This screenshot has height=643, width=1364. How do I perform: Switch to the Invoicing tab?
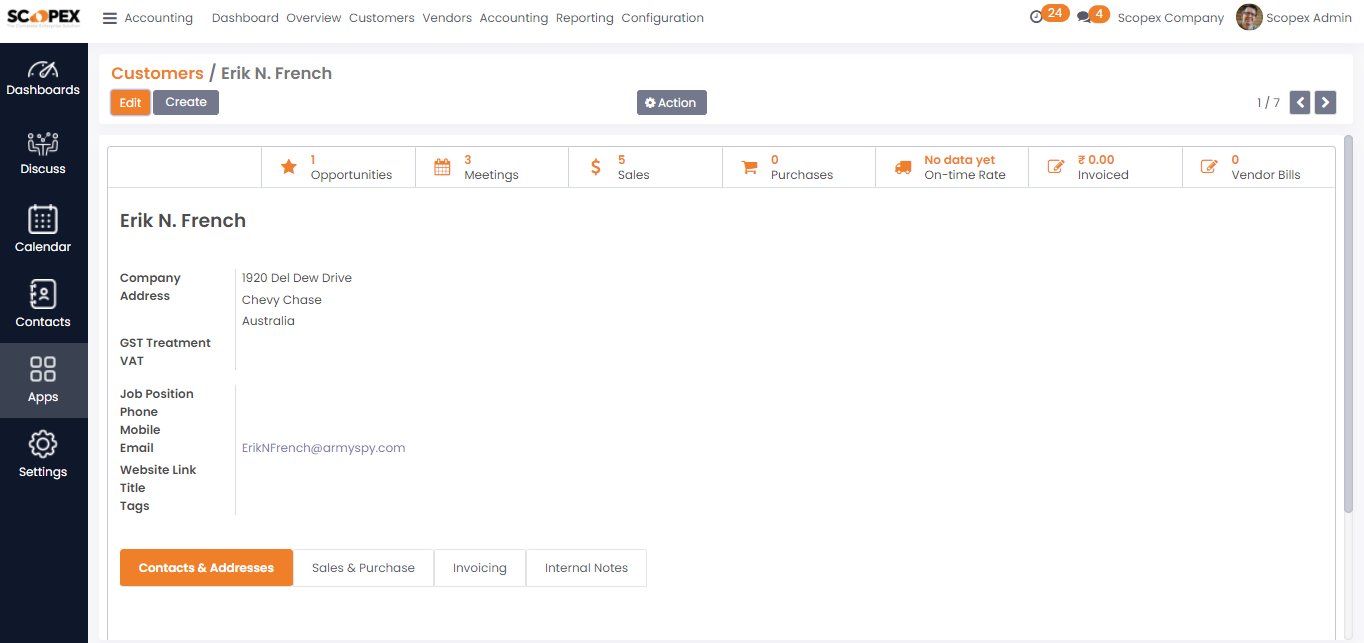point(480,567)
